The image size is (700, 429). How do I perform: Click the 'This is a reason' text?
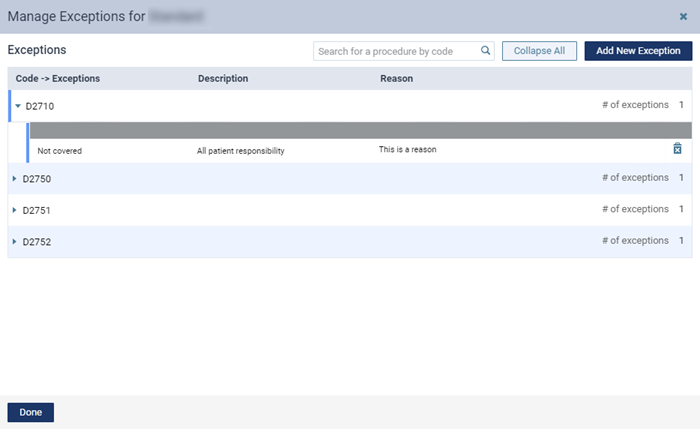[x=407, y=150]
